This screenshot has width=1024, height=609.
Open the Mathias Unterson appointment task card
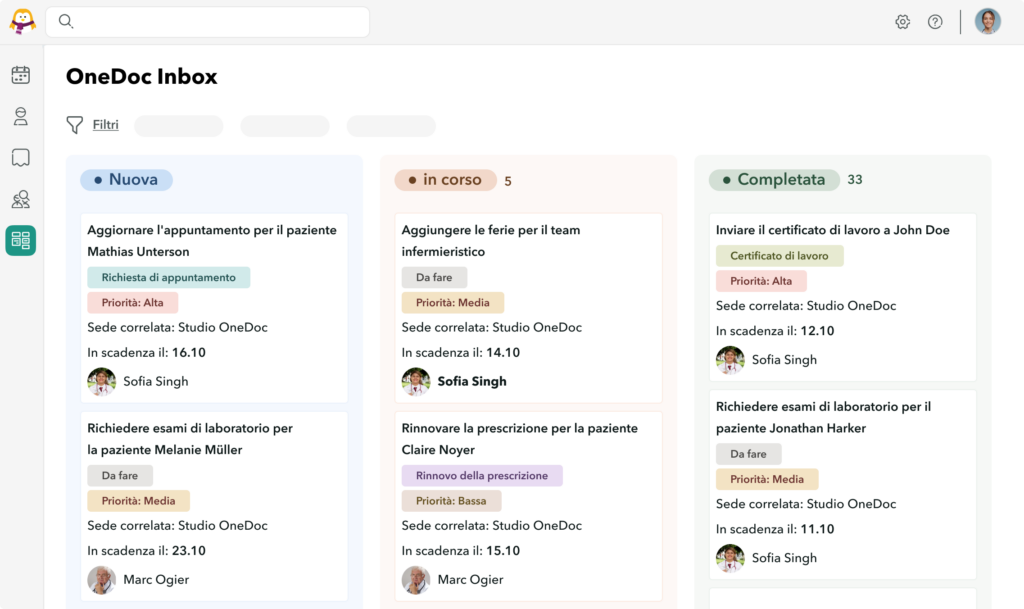(x=214, y=305)
